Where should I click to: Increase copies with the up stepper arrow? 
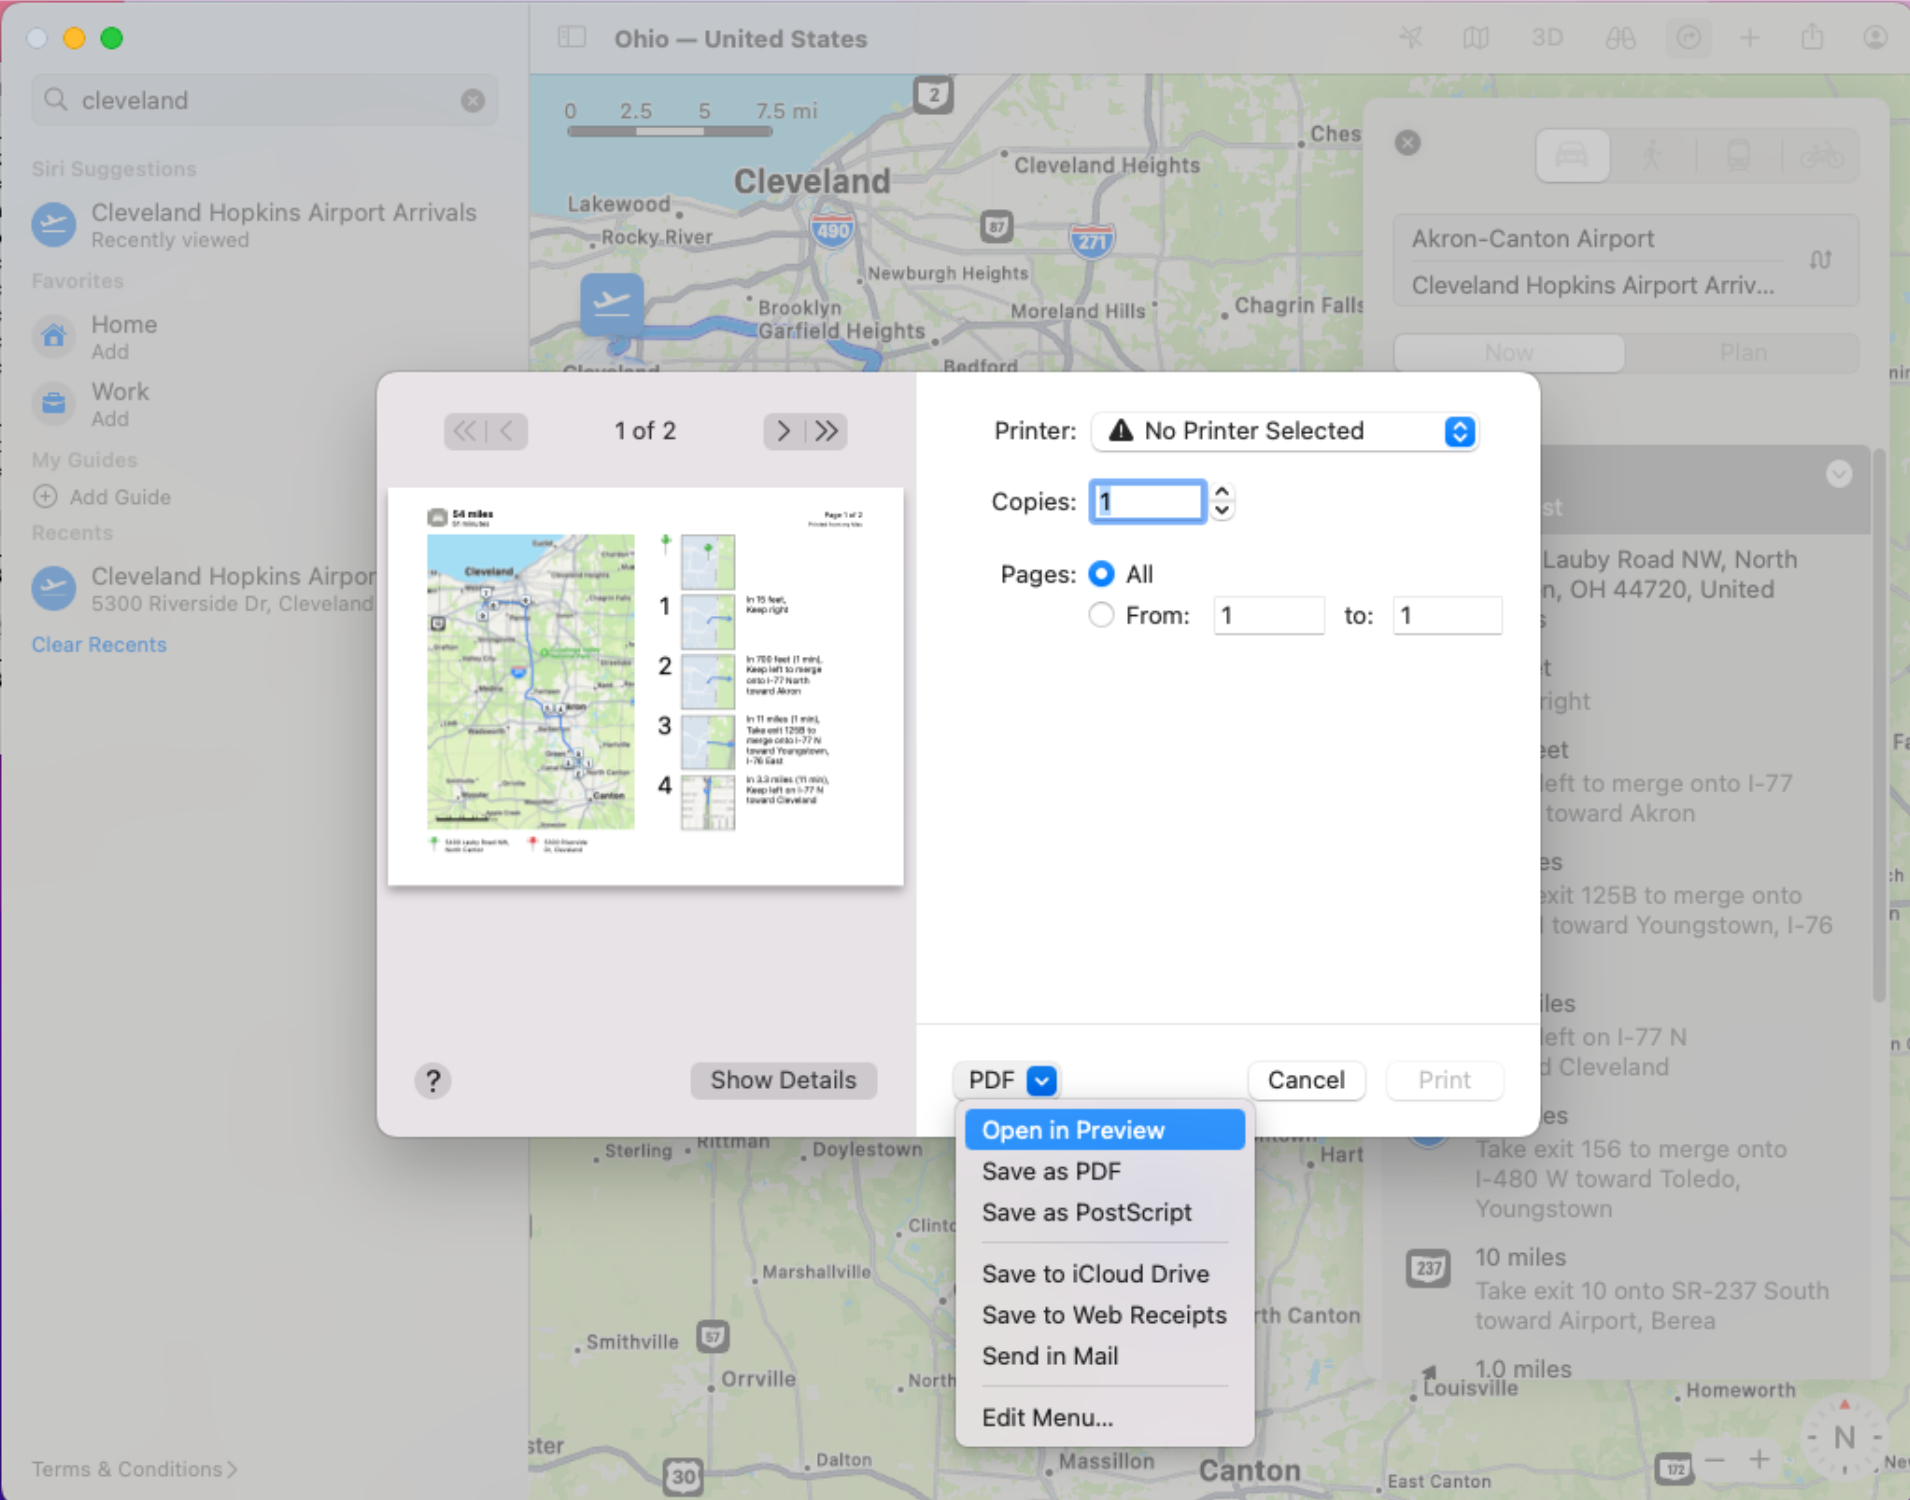(x=1222, y=492)
